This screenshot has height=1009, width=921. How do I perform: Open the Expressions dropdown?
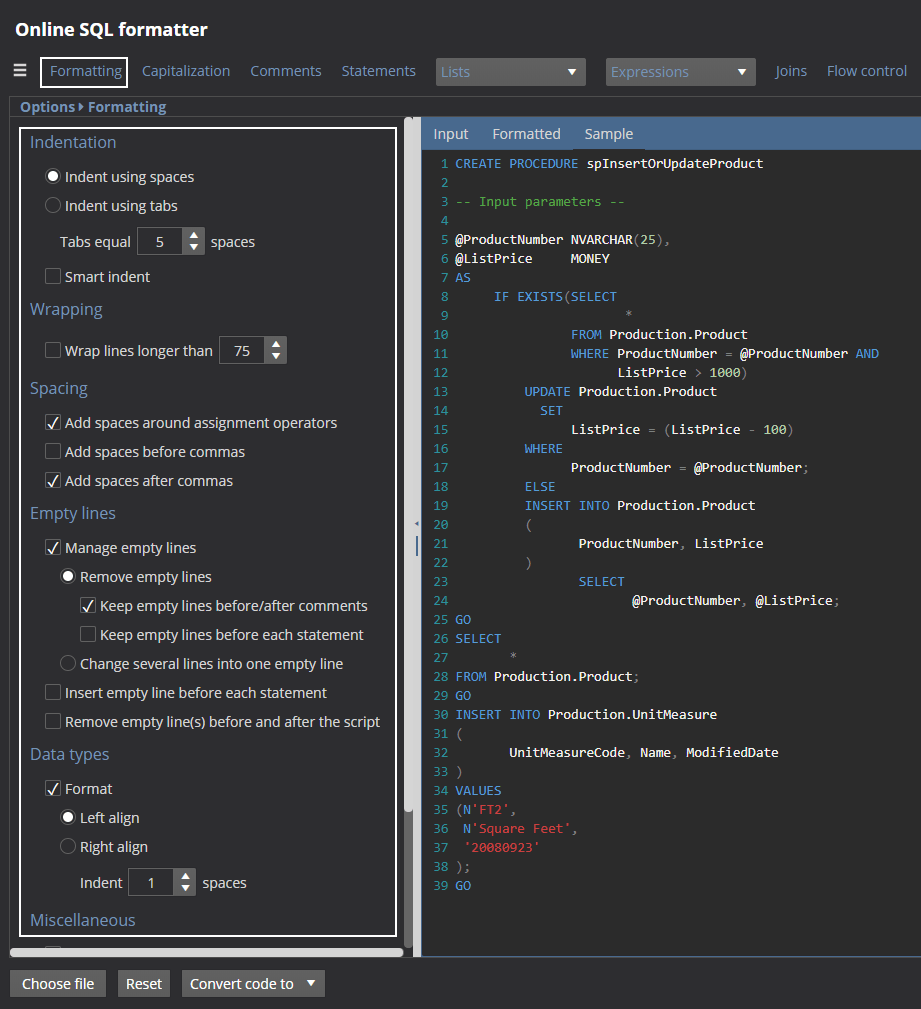coord(680,72)
